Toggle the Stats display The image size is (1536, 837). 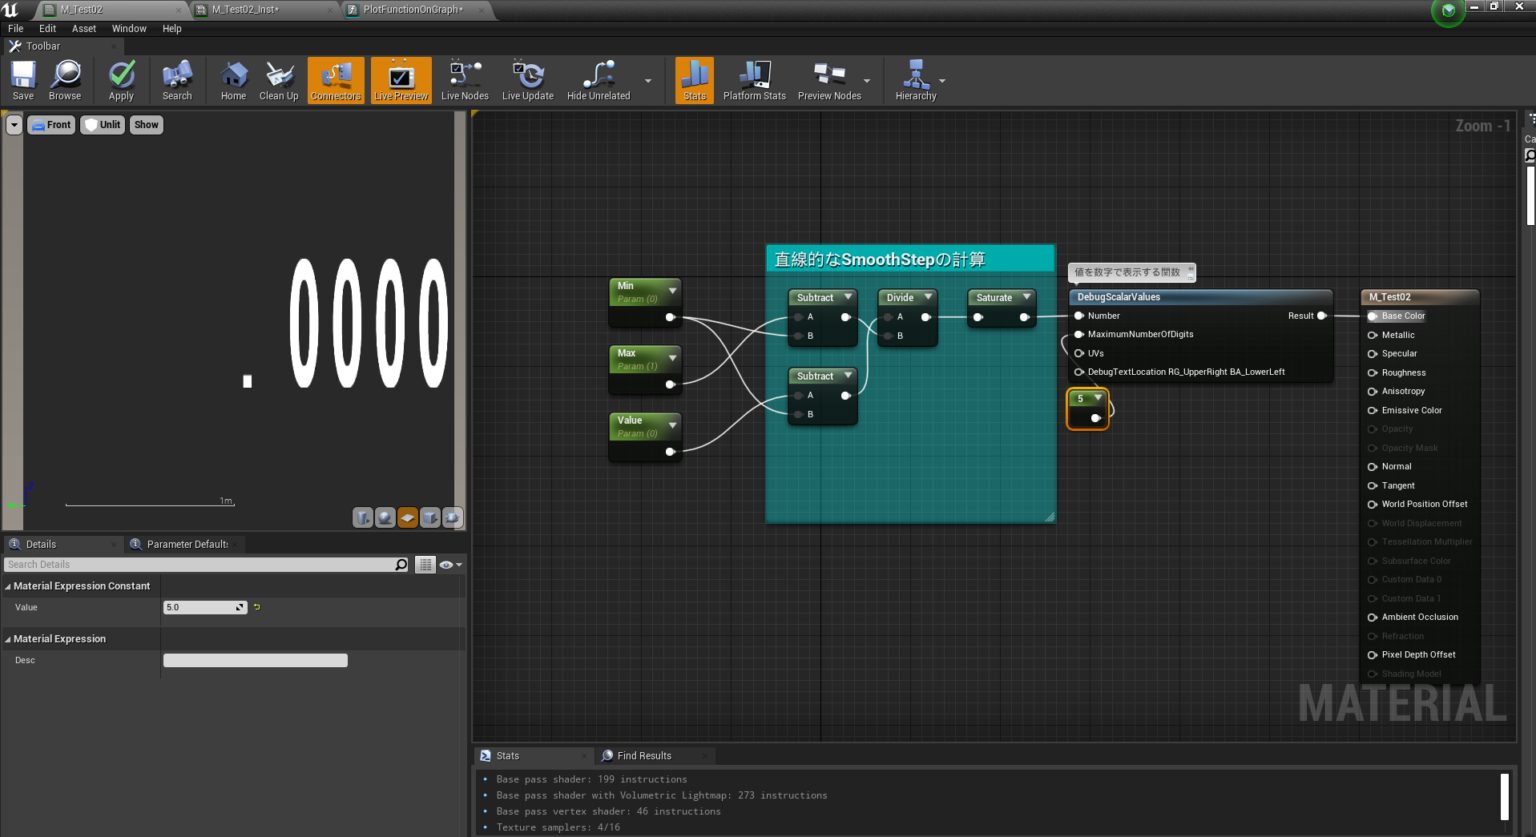694,79
